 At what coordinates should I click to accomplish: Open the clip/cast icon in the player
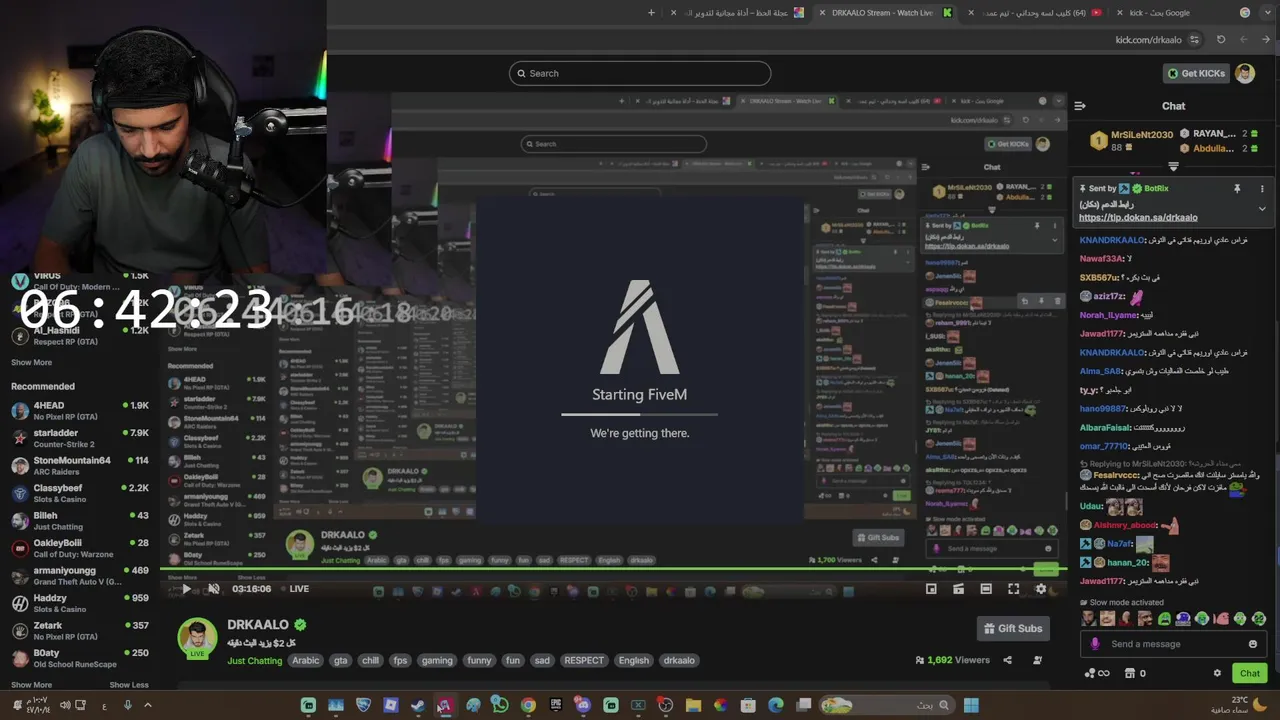pyautogui.click(x=958, y=589)
